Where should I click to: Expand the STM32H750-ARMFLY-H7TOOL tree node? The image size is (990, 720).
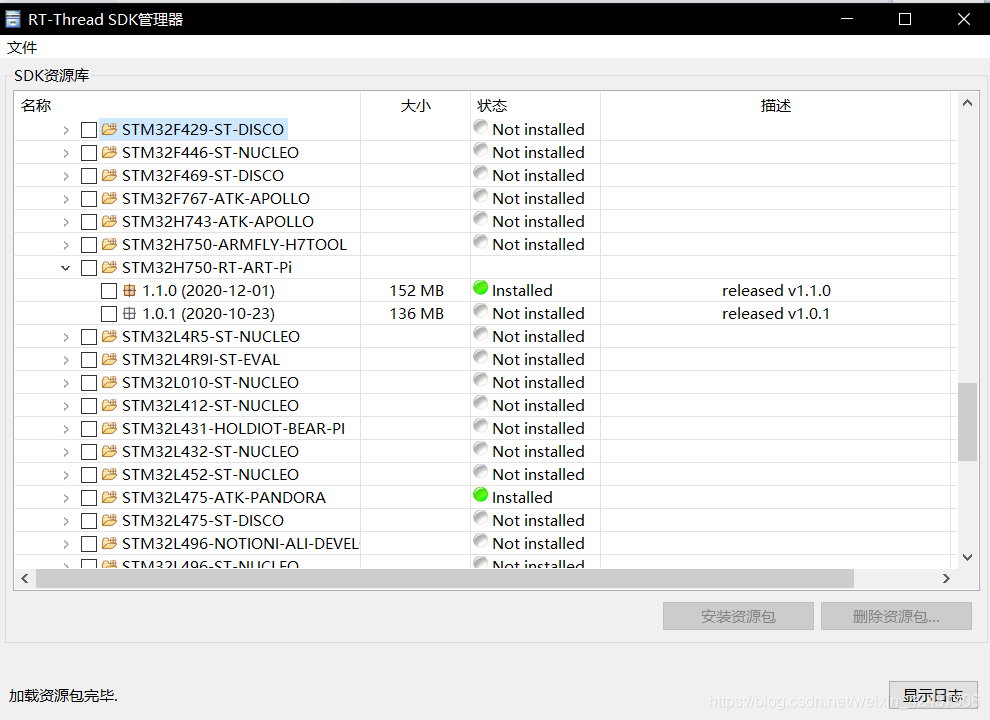click(66, 245)
